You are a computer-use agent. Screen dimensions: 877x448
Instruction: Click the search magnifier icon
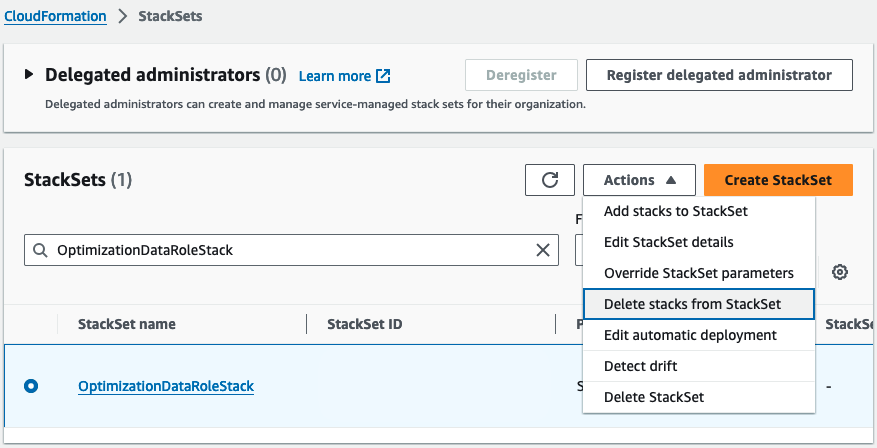pyautogui.click(x=40, y=250)
